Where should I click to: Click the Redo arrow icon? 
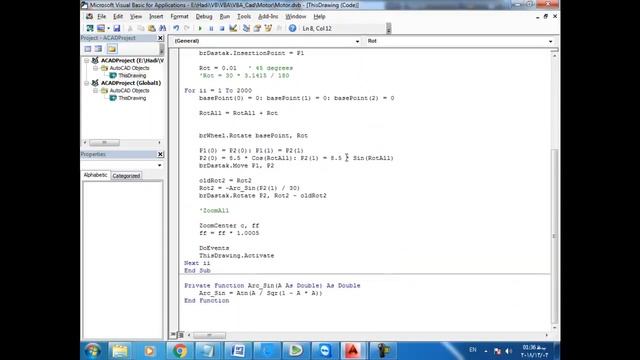click(187, 28)
